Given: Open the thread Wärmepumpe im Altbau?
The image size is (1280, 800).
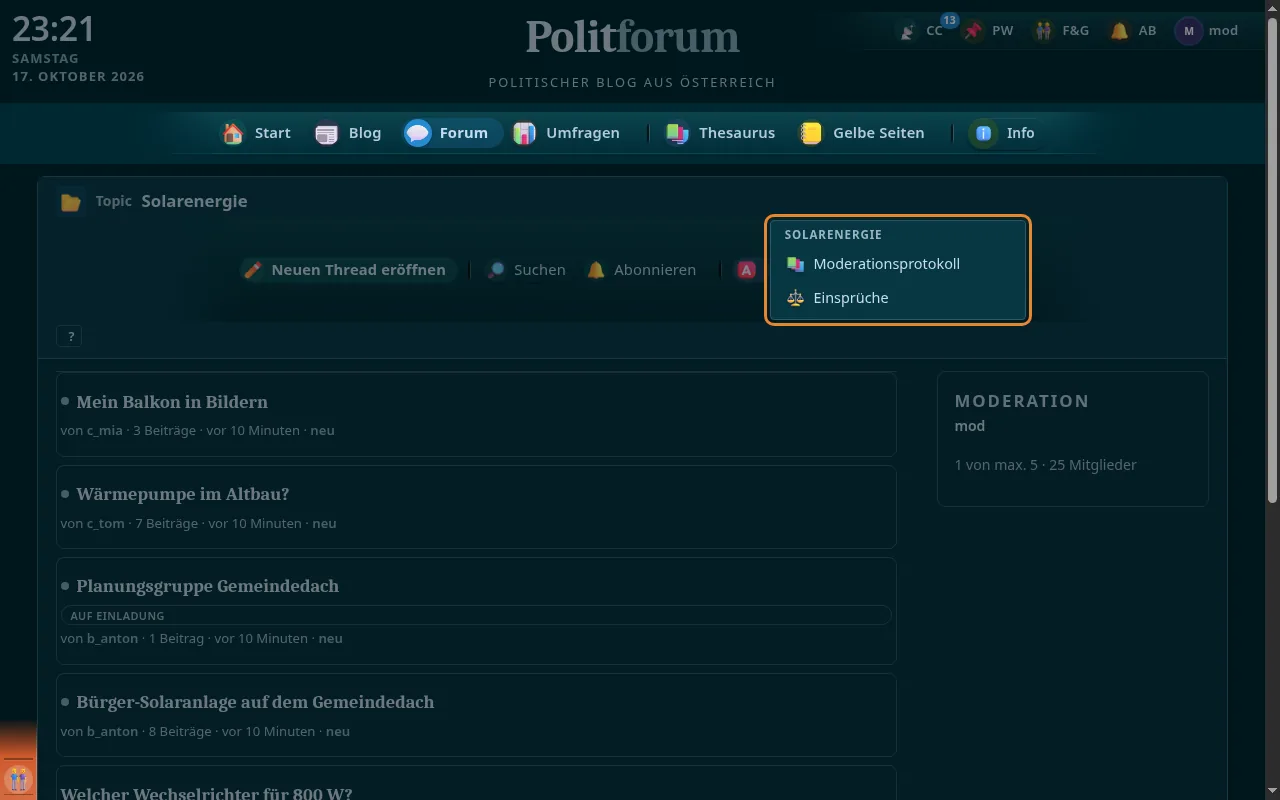Looking at the screenshot, I should 183,494.
